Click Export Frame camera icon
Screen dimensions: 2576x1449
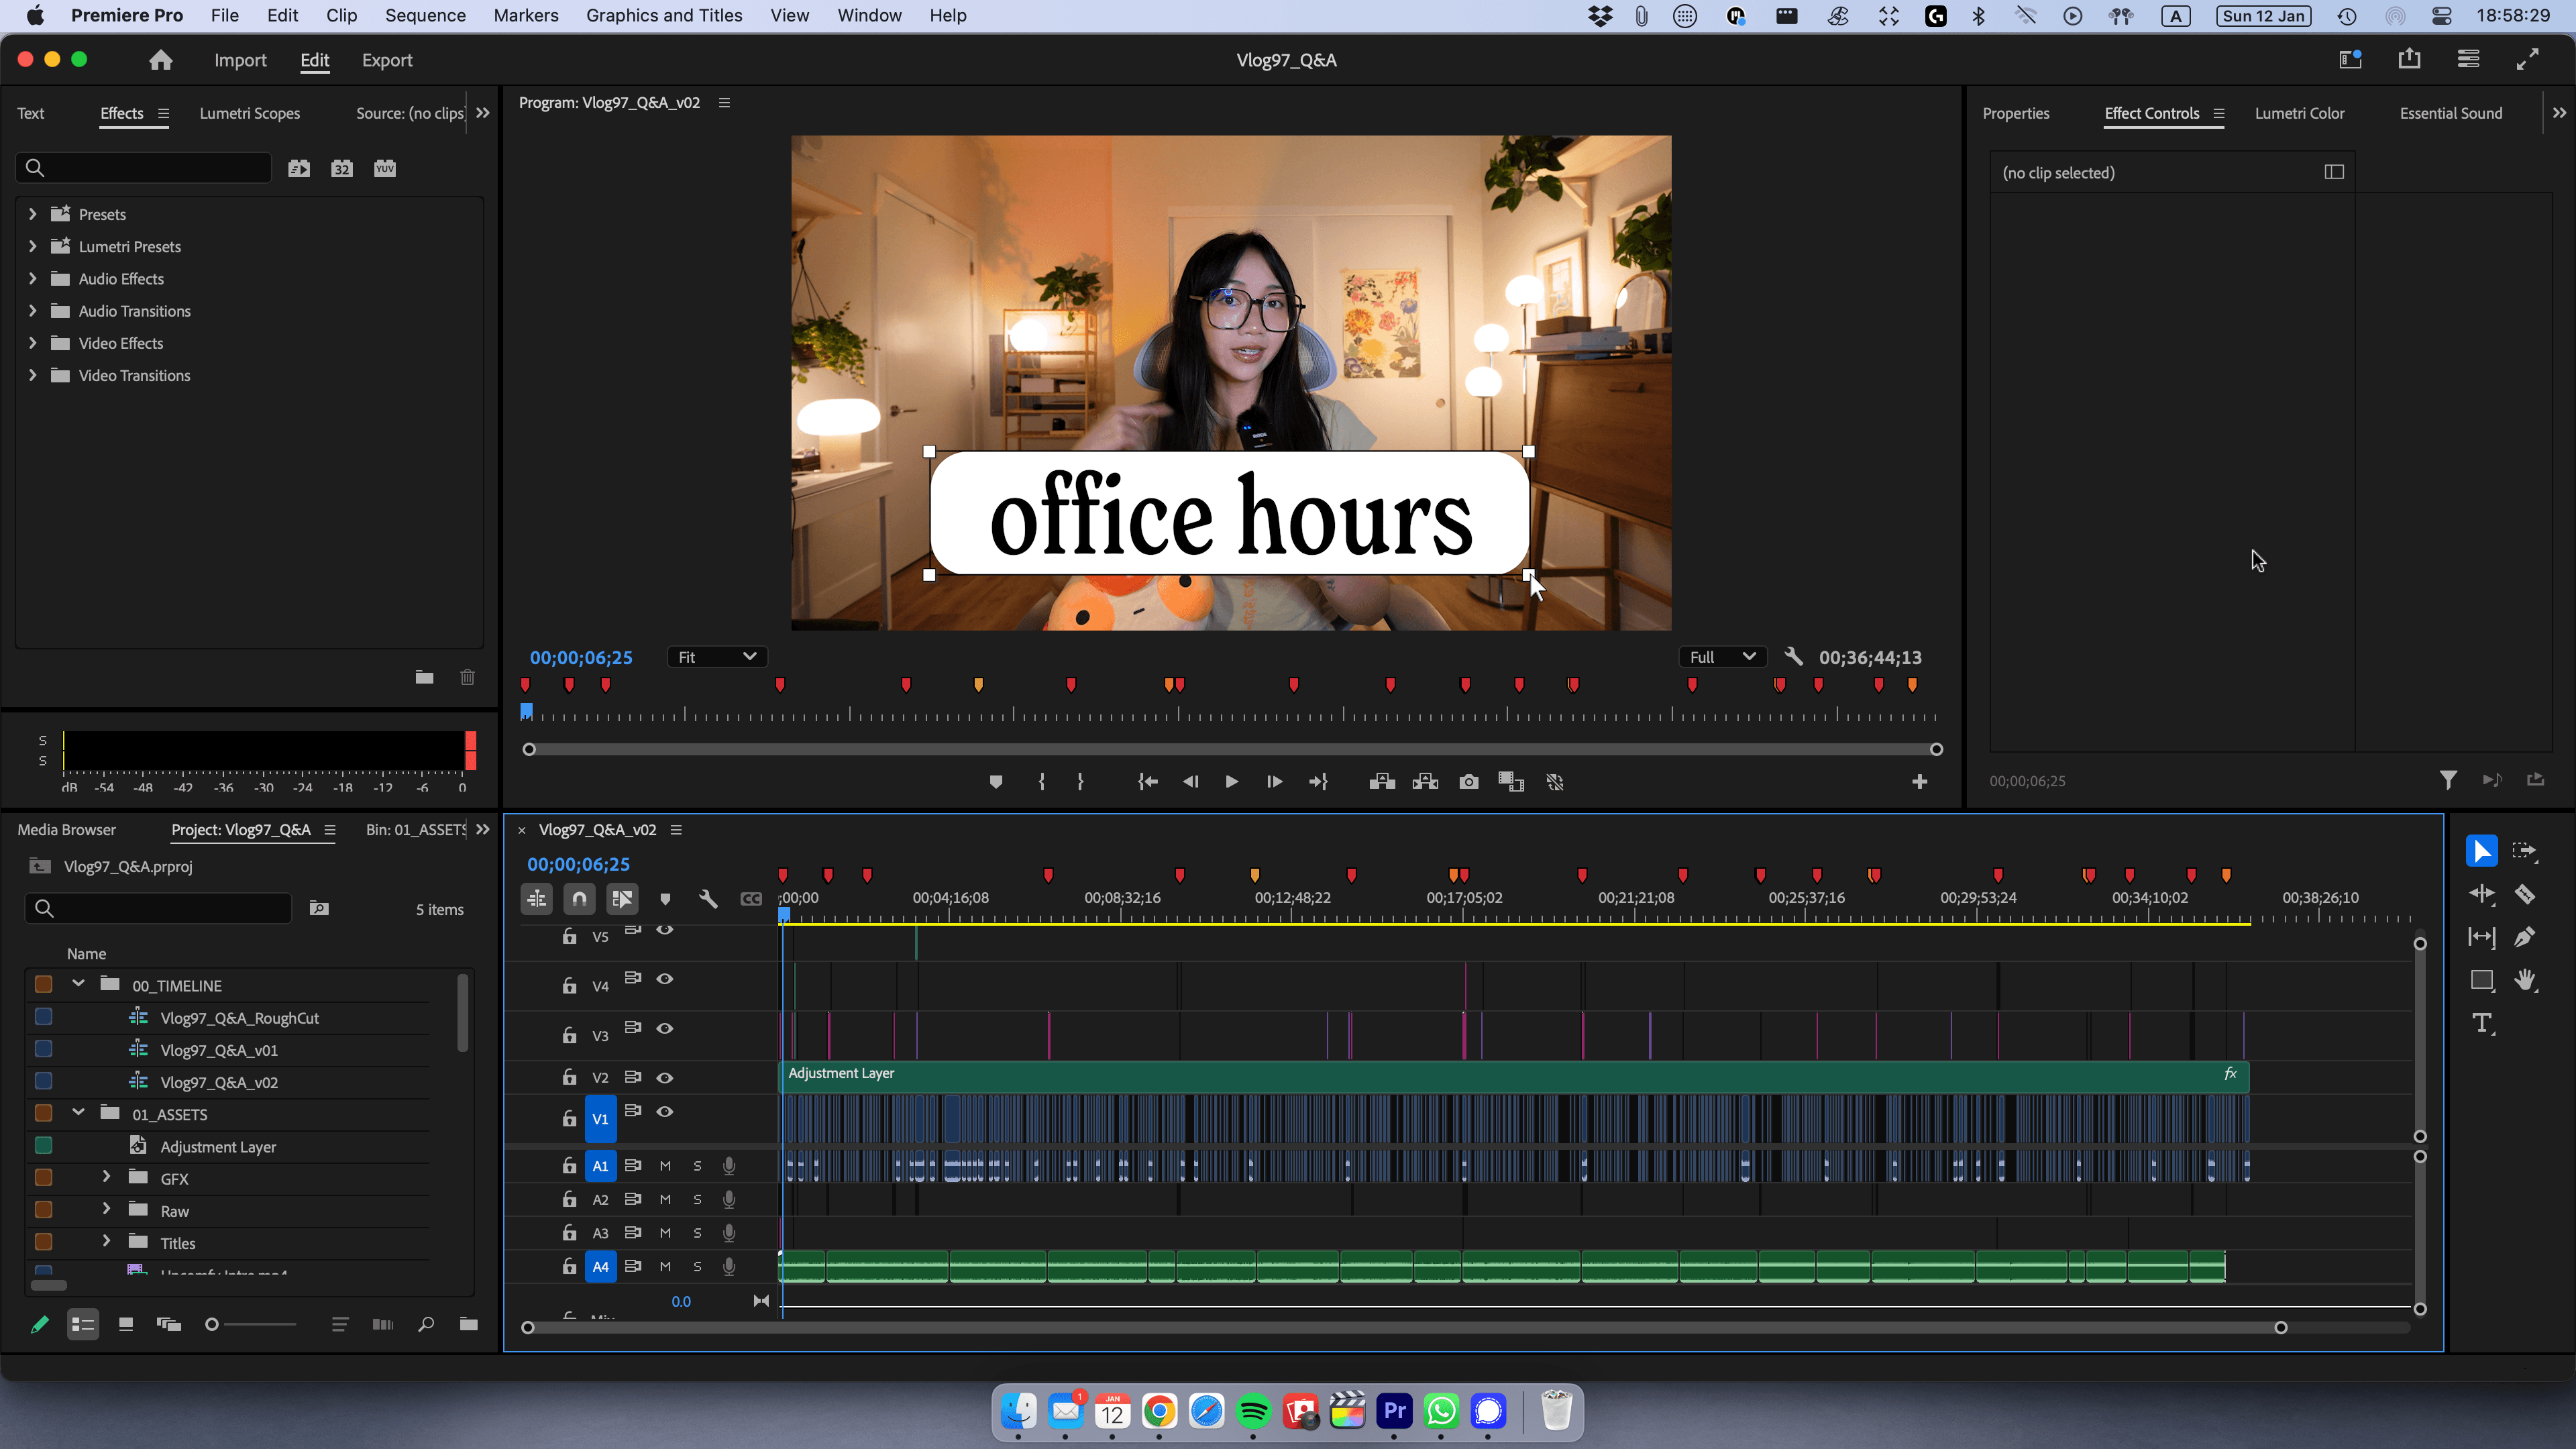click(1468, 782)
